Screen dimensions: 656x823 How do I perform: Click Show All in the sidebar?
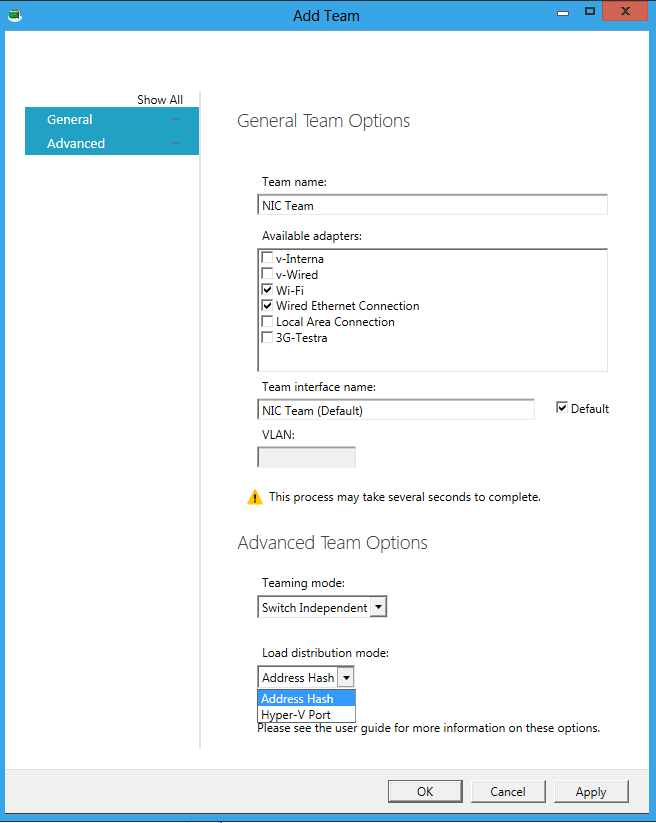160,100
